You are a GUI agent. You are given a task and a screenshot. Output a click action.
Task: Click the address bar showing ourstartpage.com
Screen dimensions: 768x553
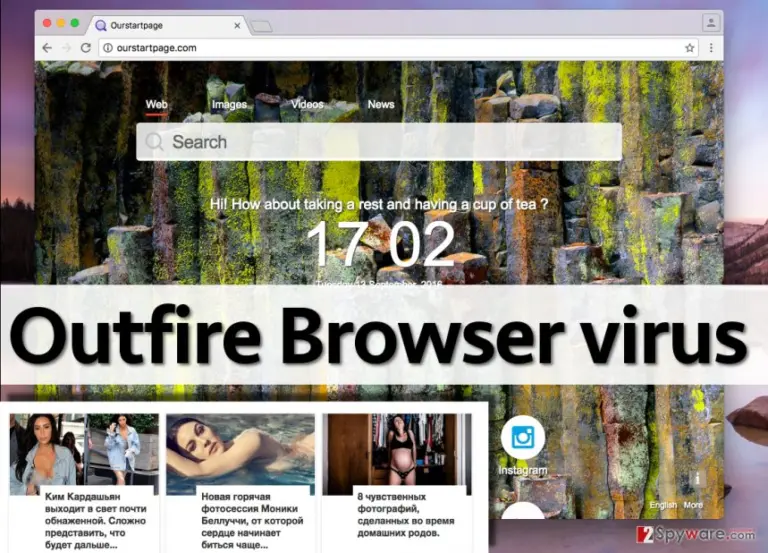coord(399,48)
